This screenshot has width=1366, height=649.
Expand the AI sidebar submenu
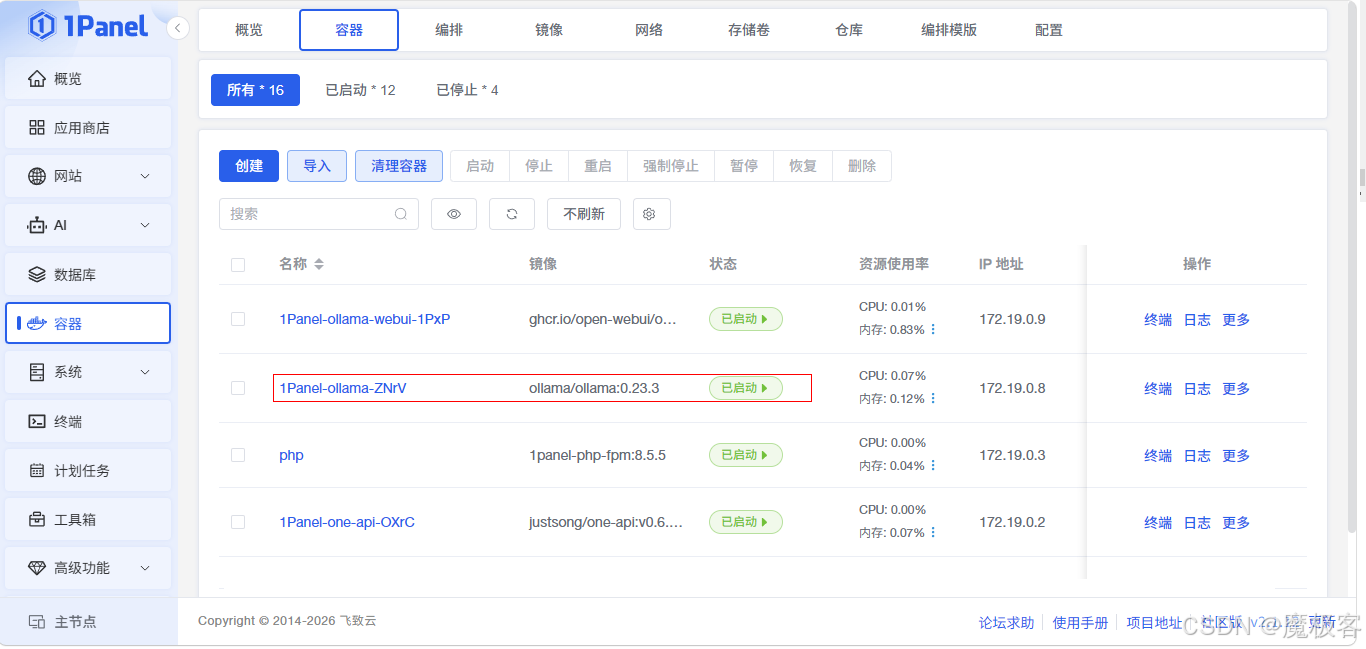145,225
